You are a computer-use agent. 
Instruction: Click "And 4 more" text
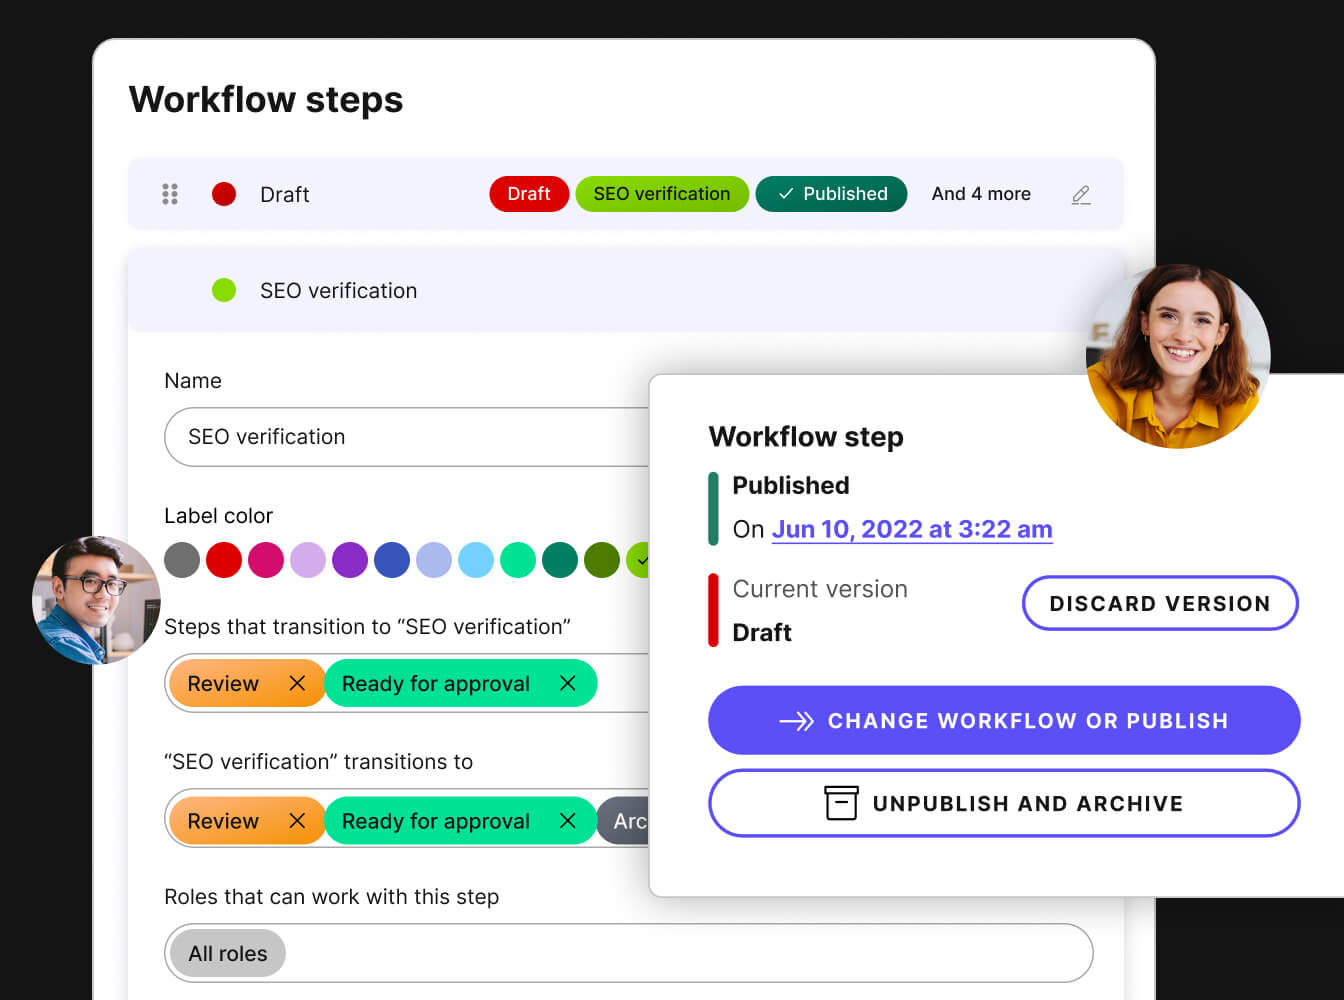click(981, 194)
